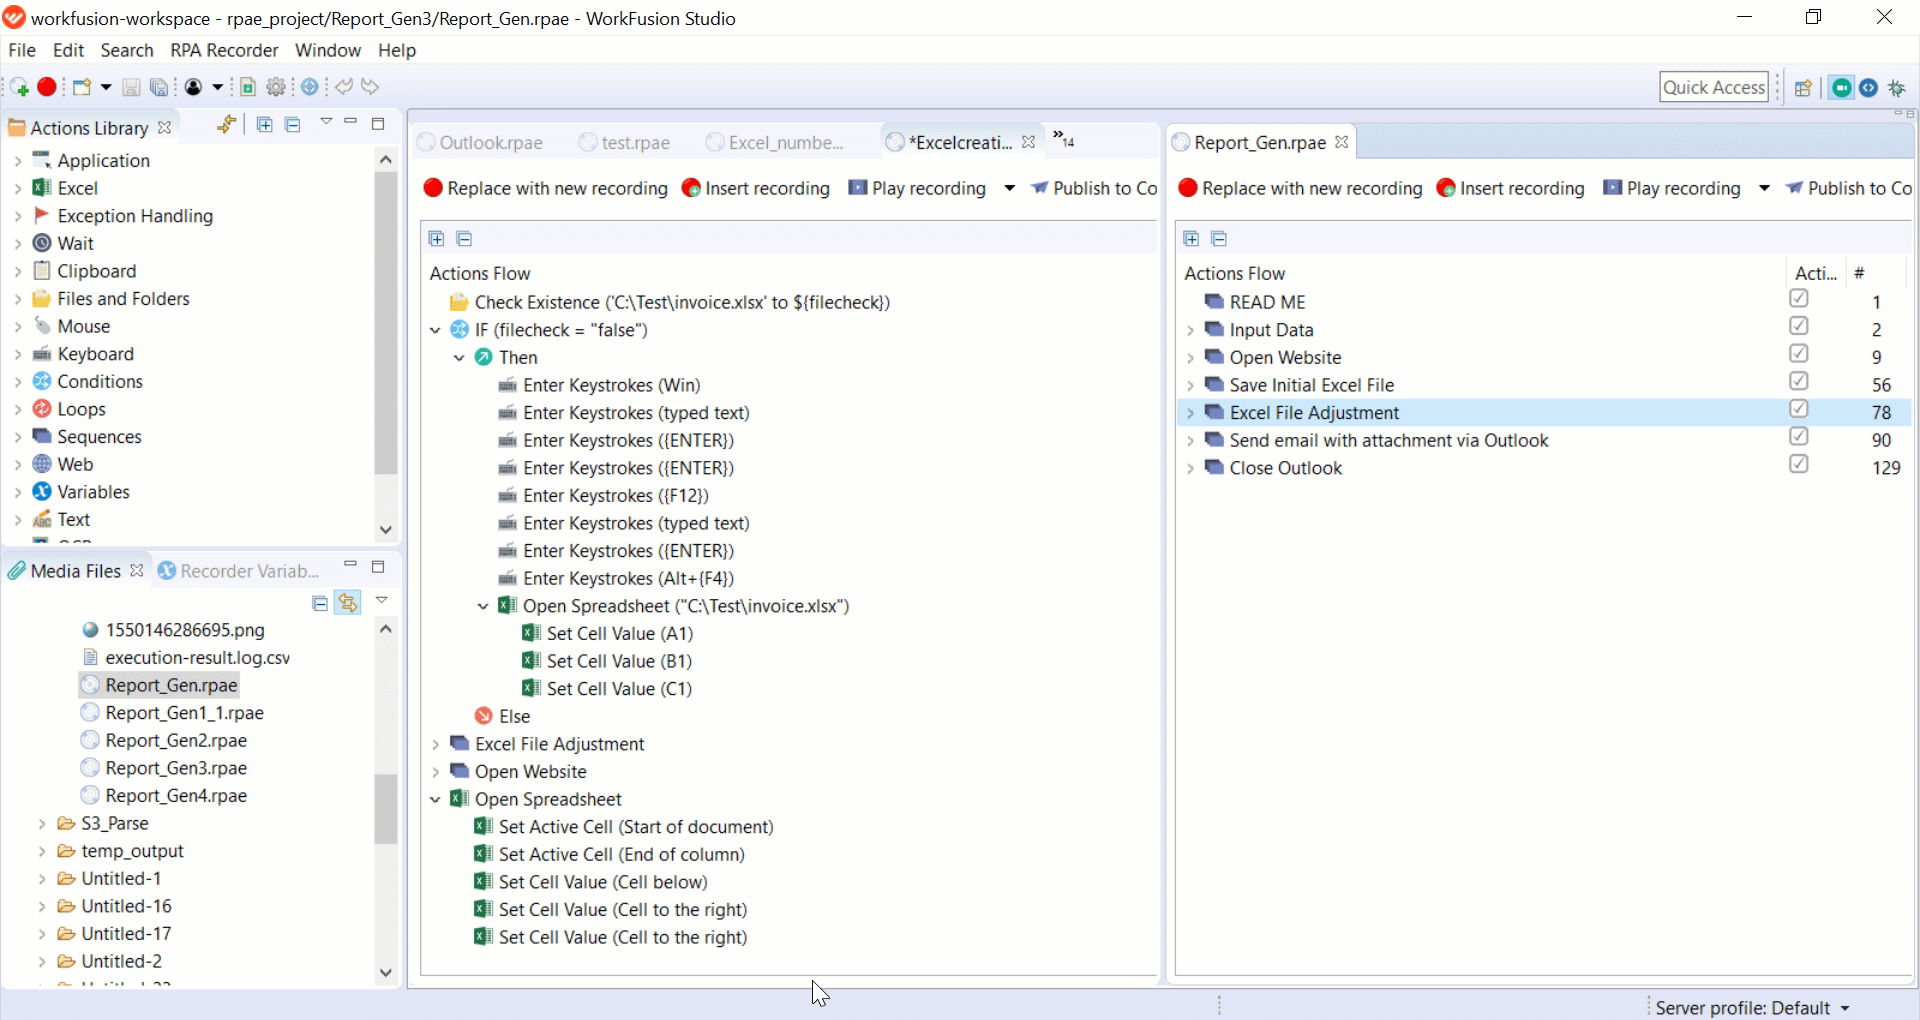
Task: Toggle Link with Editor in Media Files
Action: (347, 603)
